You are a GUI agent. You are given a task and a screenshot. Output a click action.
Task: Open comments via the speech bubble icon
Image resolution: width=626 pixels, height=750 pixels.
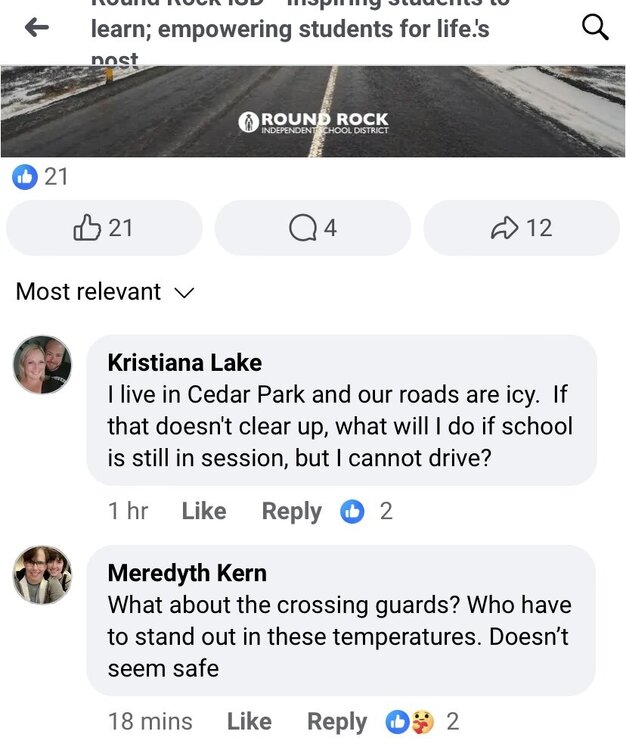tap(313, 228)
